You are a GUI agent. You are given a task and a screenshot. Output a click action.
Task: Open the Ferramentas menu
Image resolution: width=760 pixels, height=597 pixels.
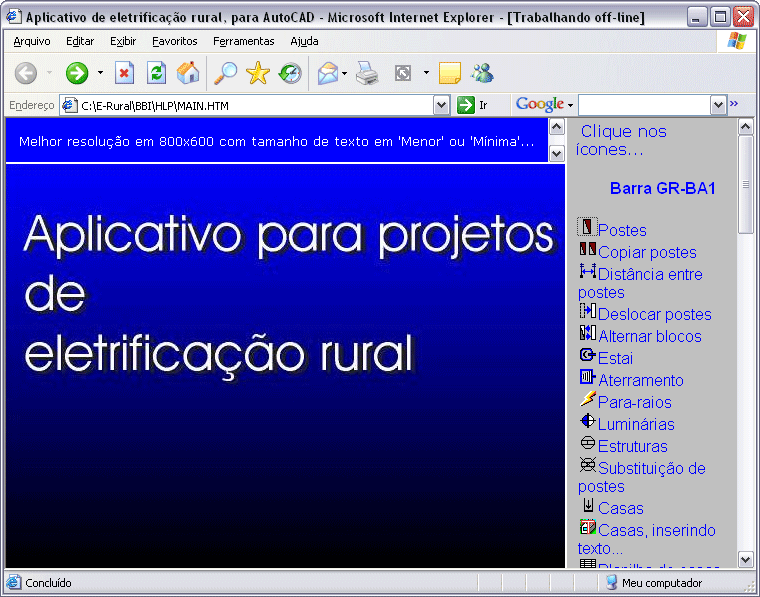click(243, 41)
